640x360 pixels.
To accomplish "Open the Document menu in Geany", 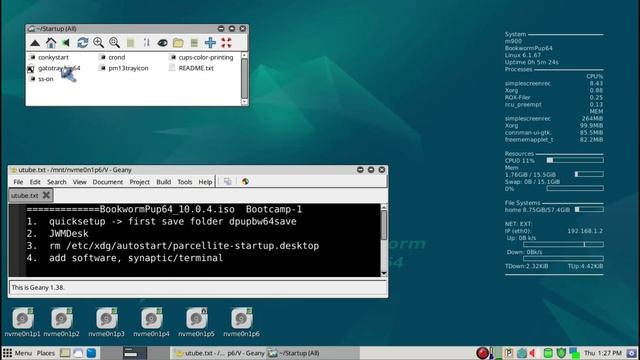I will pos(108,182).
